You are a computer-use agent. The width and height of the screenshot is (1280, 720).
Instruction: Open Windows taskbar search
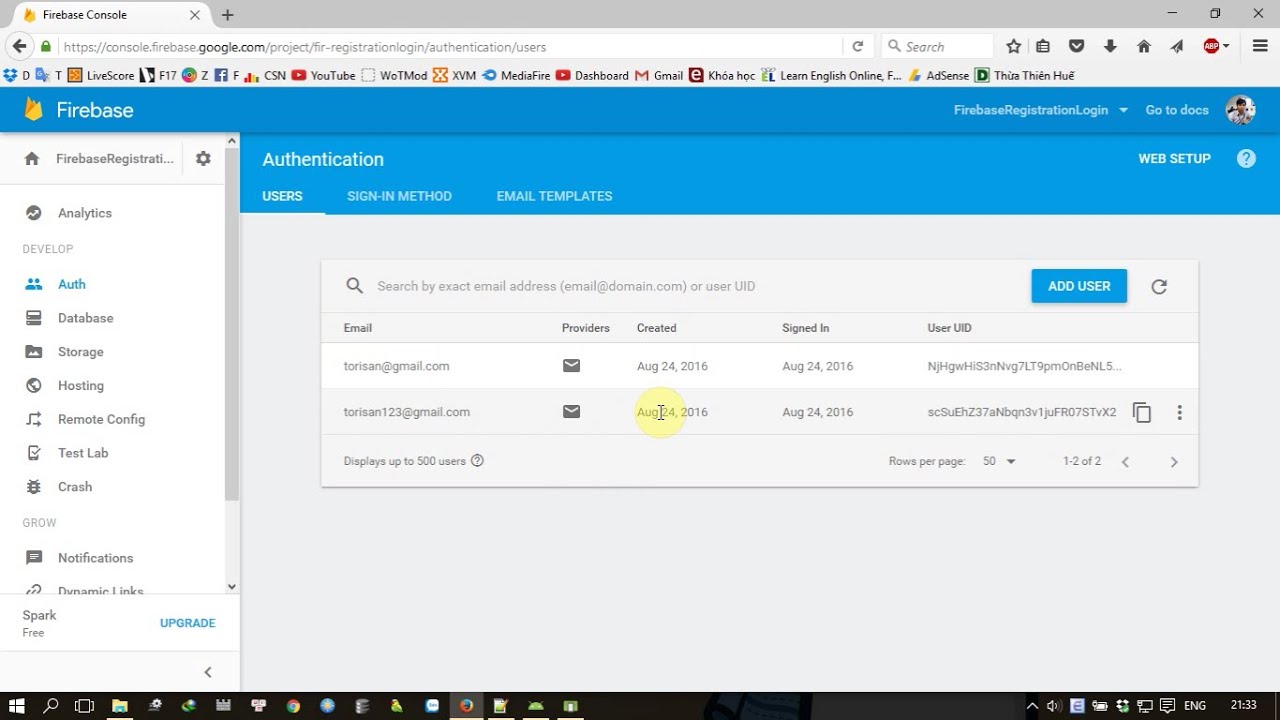coord(51,705)
